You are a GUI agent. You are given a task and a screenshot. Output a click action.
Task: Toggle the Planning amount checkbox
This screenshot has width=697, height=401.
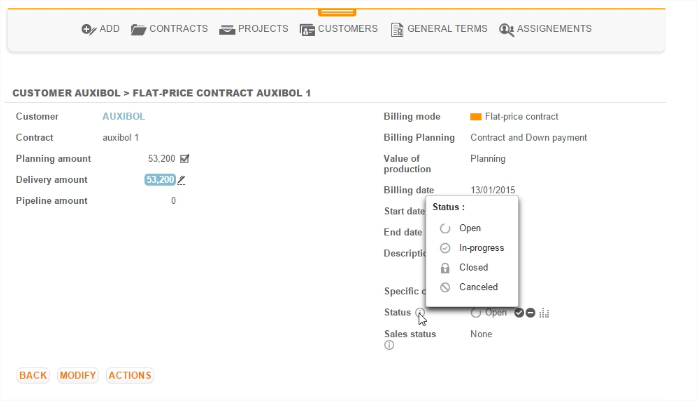(184, 159)
